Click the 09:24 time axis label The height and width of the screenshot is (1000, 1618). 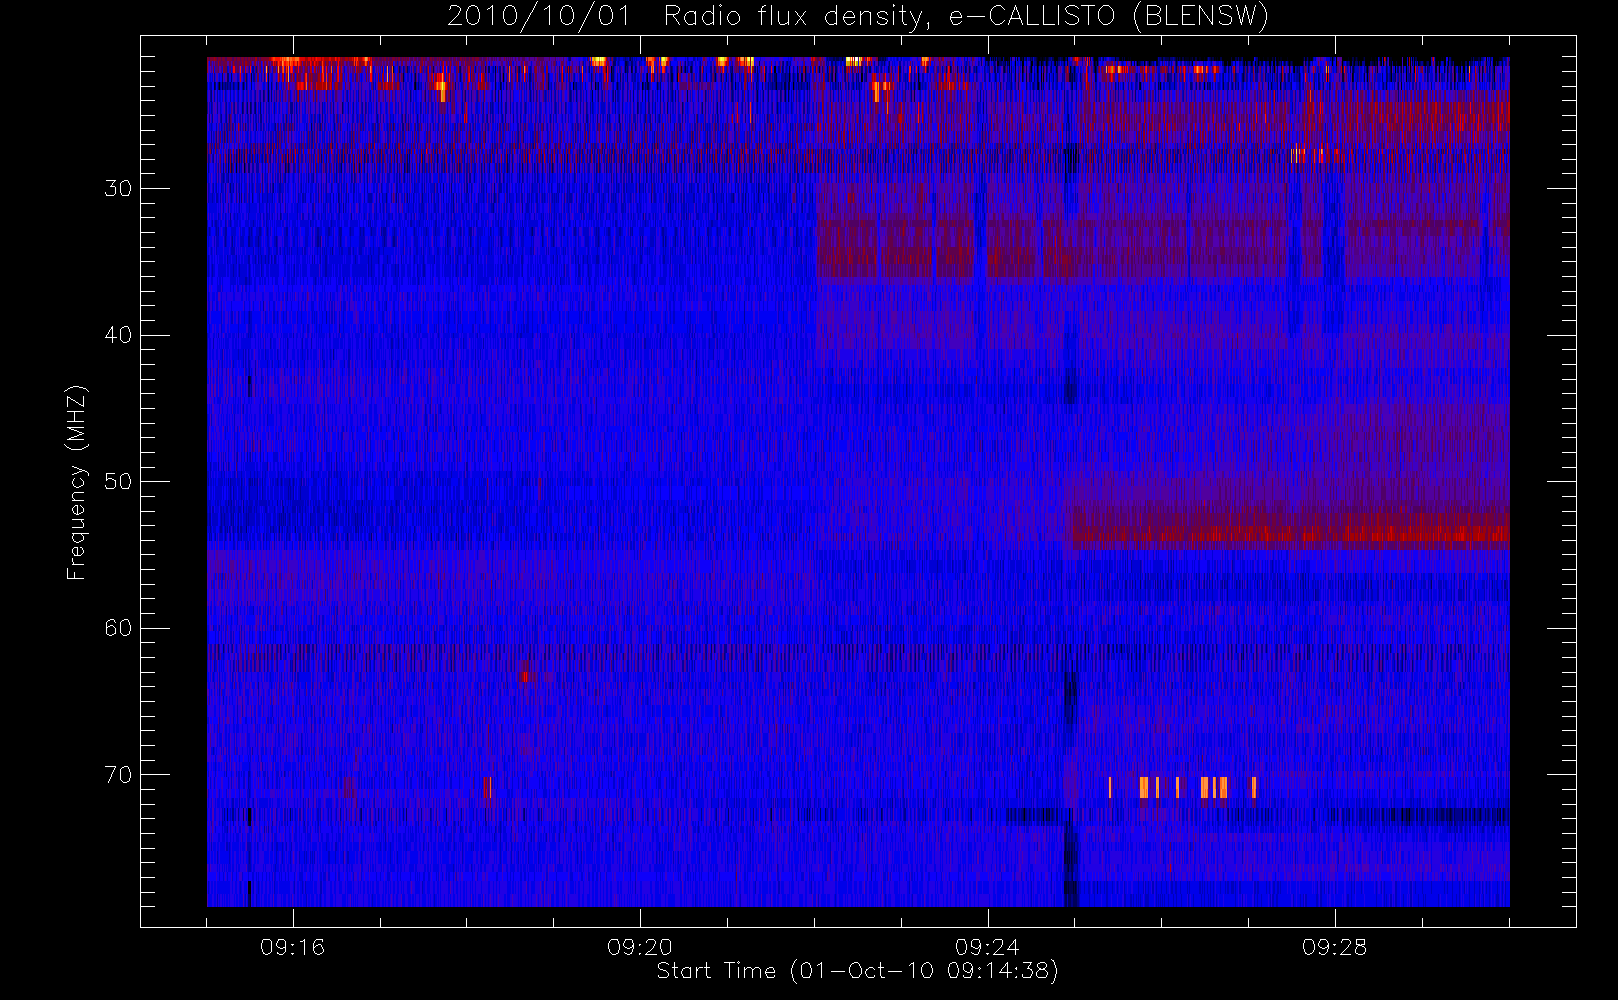click(x=987, y=947)
